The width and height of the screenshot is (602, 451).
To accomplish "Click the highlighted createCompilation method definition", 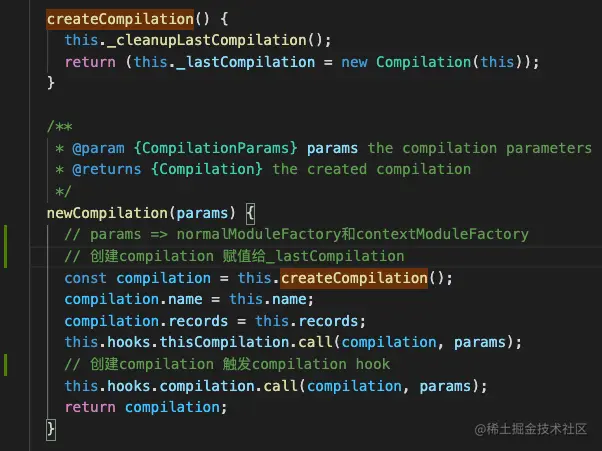I will pyautogui.click(x=120, y=19).
